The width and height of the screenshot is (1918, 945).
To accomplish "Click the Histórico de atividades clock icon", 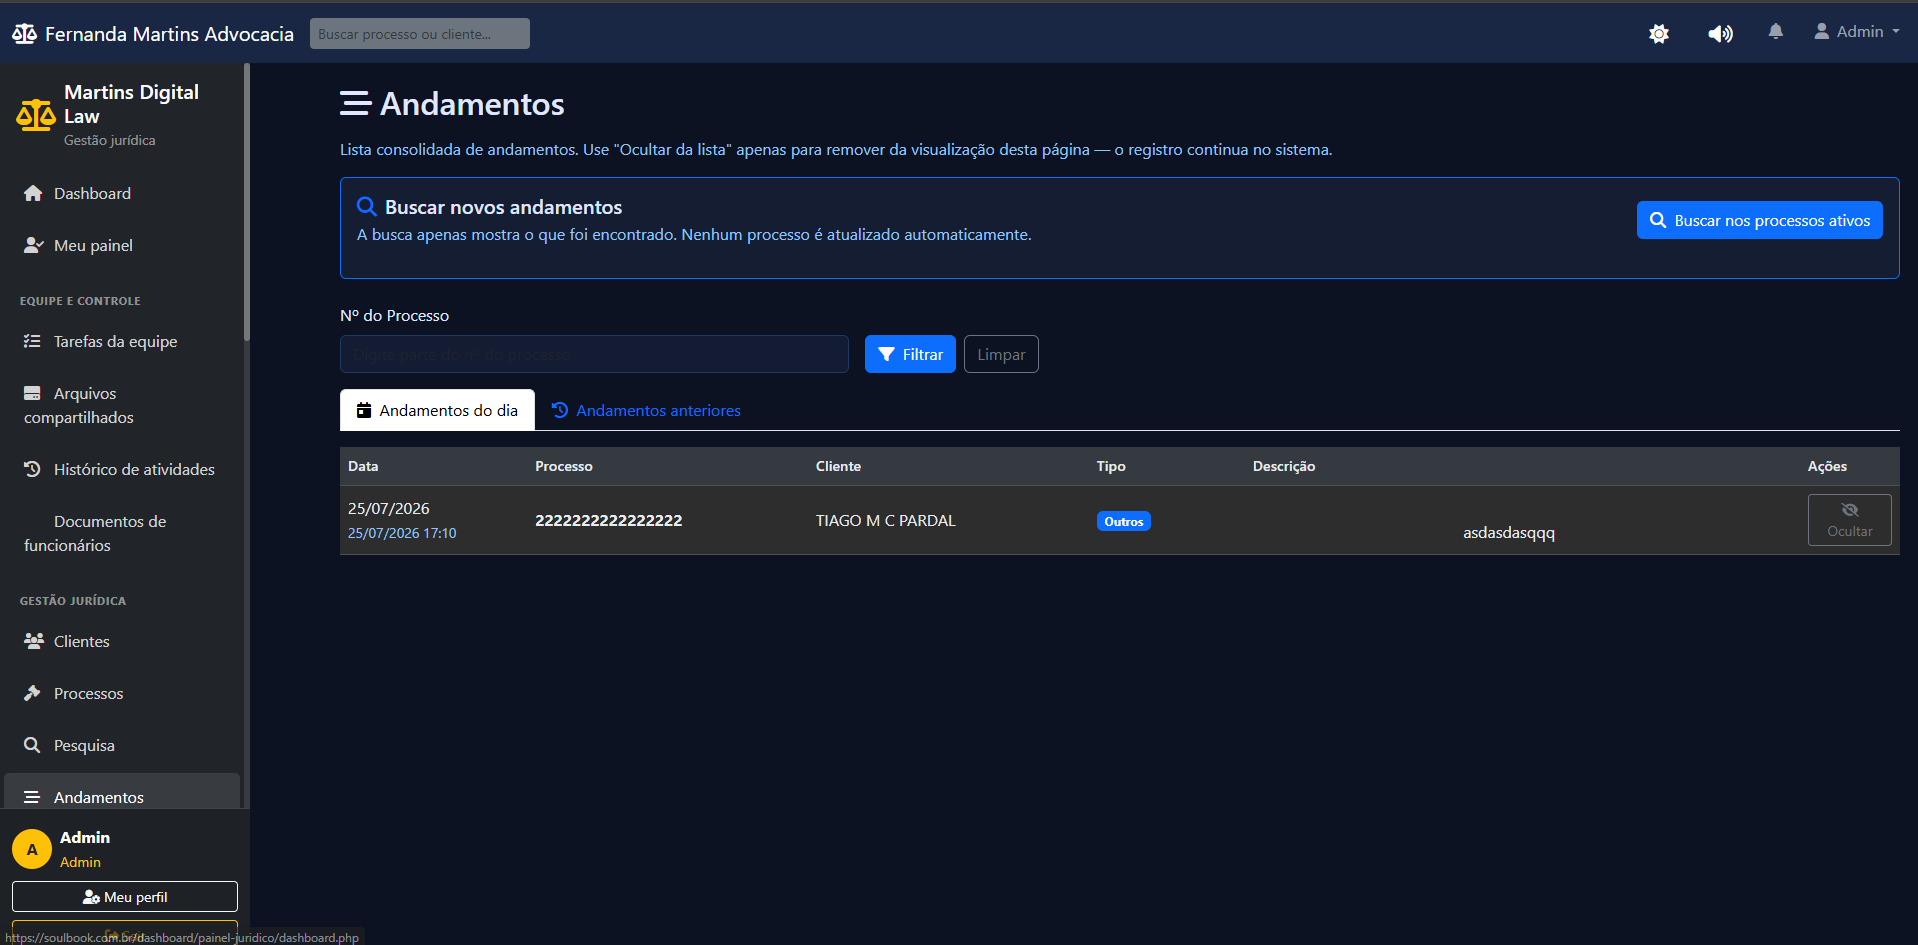I will pyautogui.click(x=32, y=469).
